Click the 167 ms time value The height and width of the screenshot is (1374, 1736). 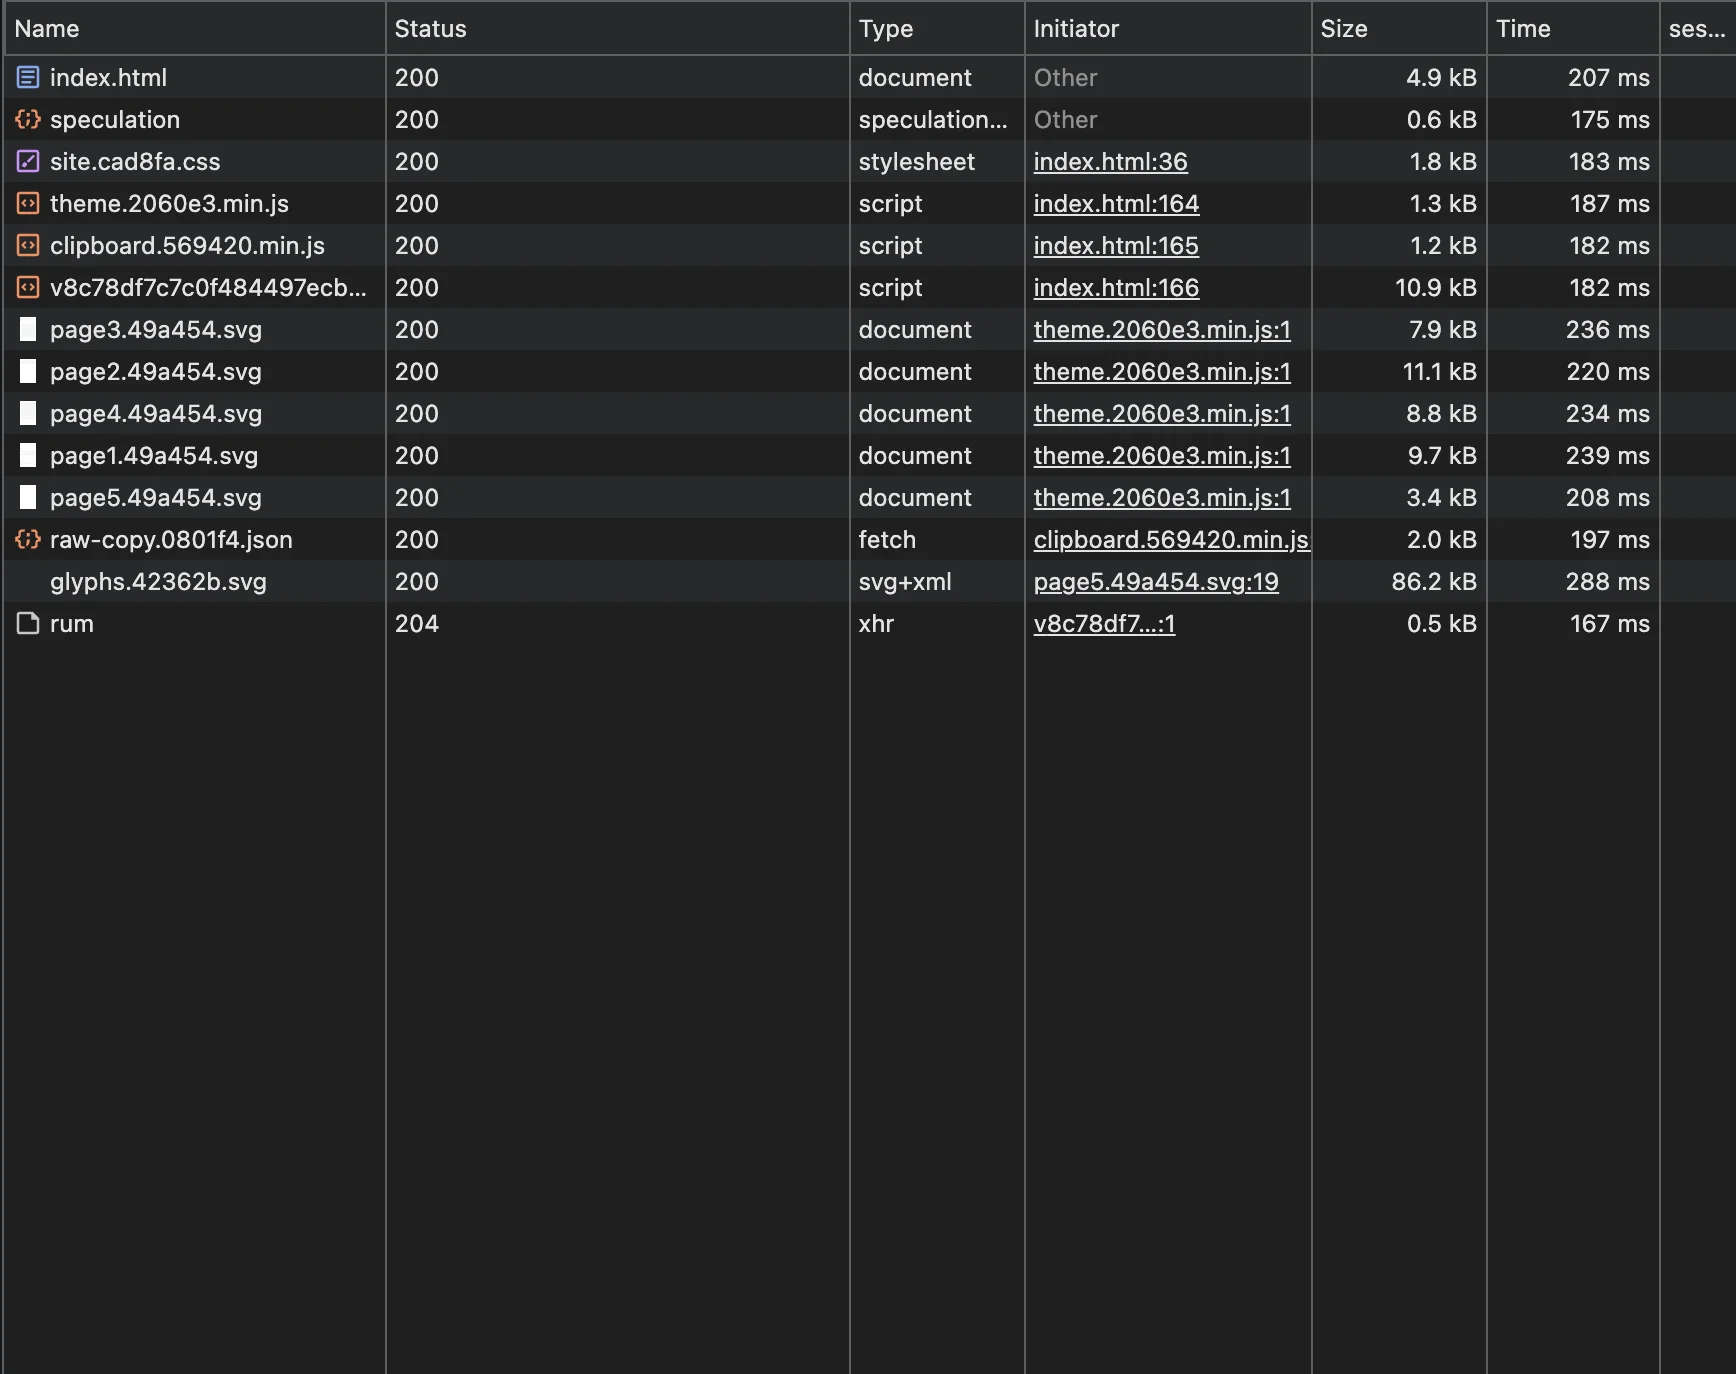click(1610, 623)
